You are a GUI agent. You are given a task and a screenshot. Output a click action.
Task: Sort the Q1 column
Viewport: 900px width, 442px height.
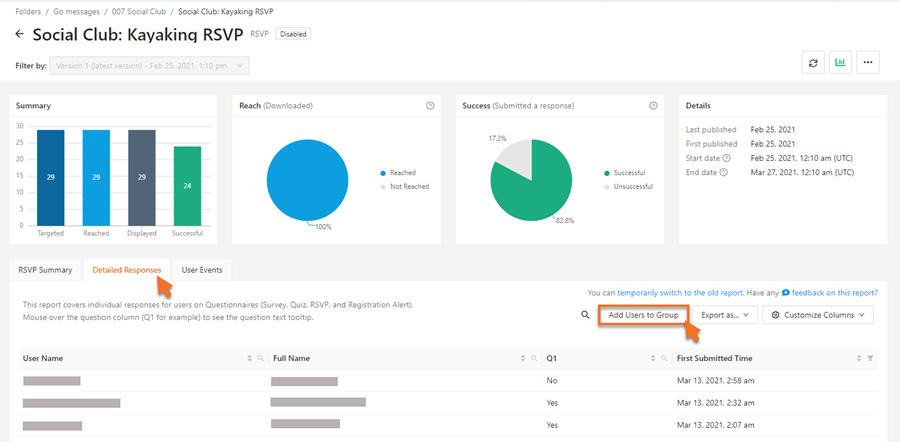[653, 358]
